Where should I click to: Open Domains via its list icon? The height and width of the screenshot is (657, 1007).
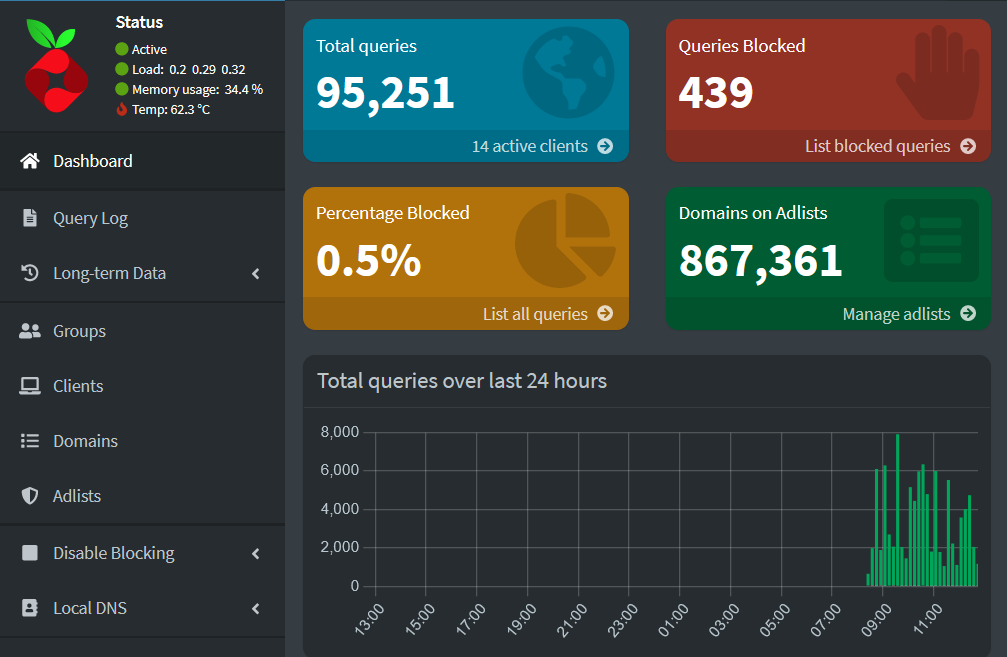point(28,440)
